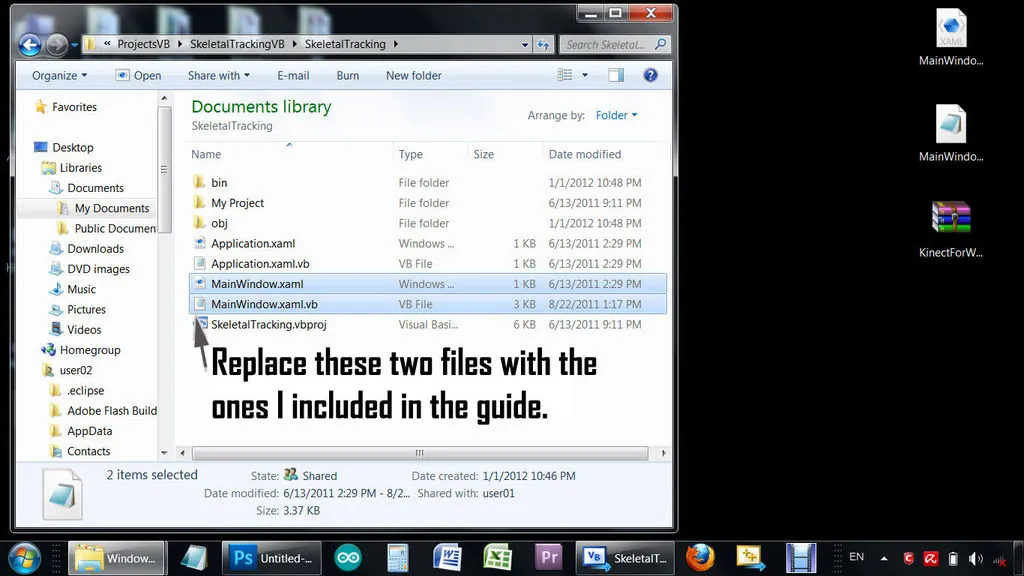The width and height of the screenshot is (1024, 576).
Task: Select Downloads in the navigation pane
Action: (95, 249)
